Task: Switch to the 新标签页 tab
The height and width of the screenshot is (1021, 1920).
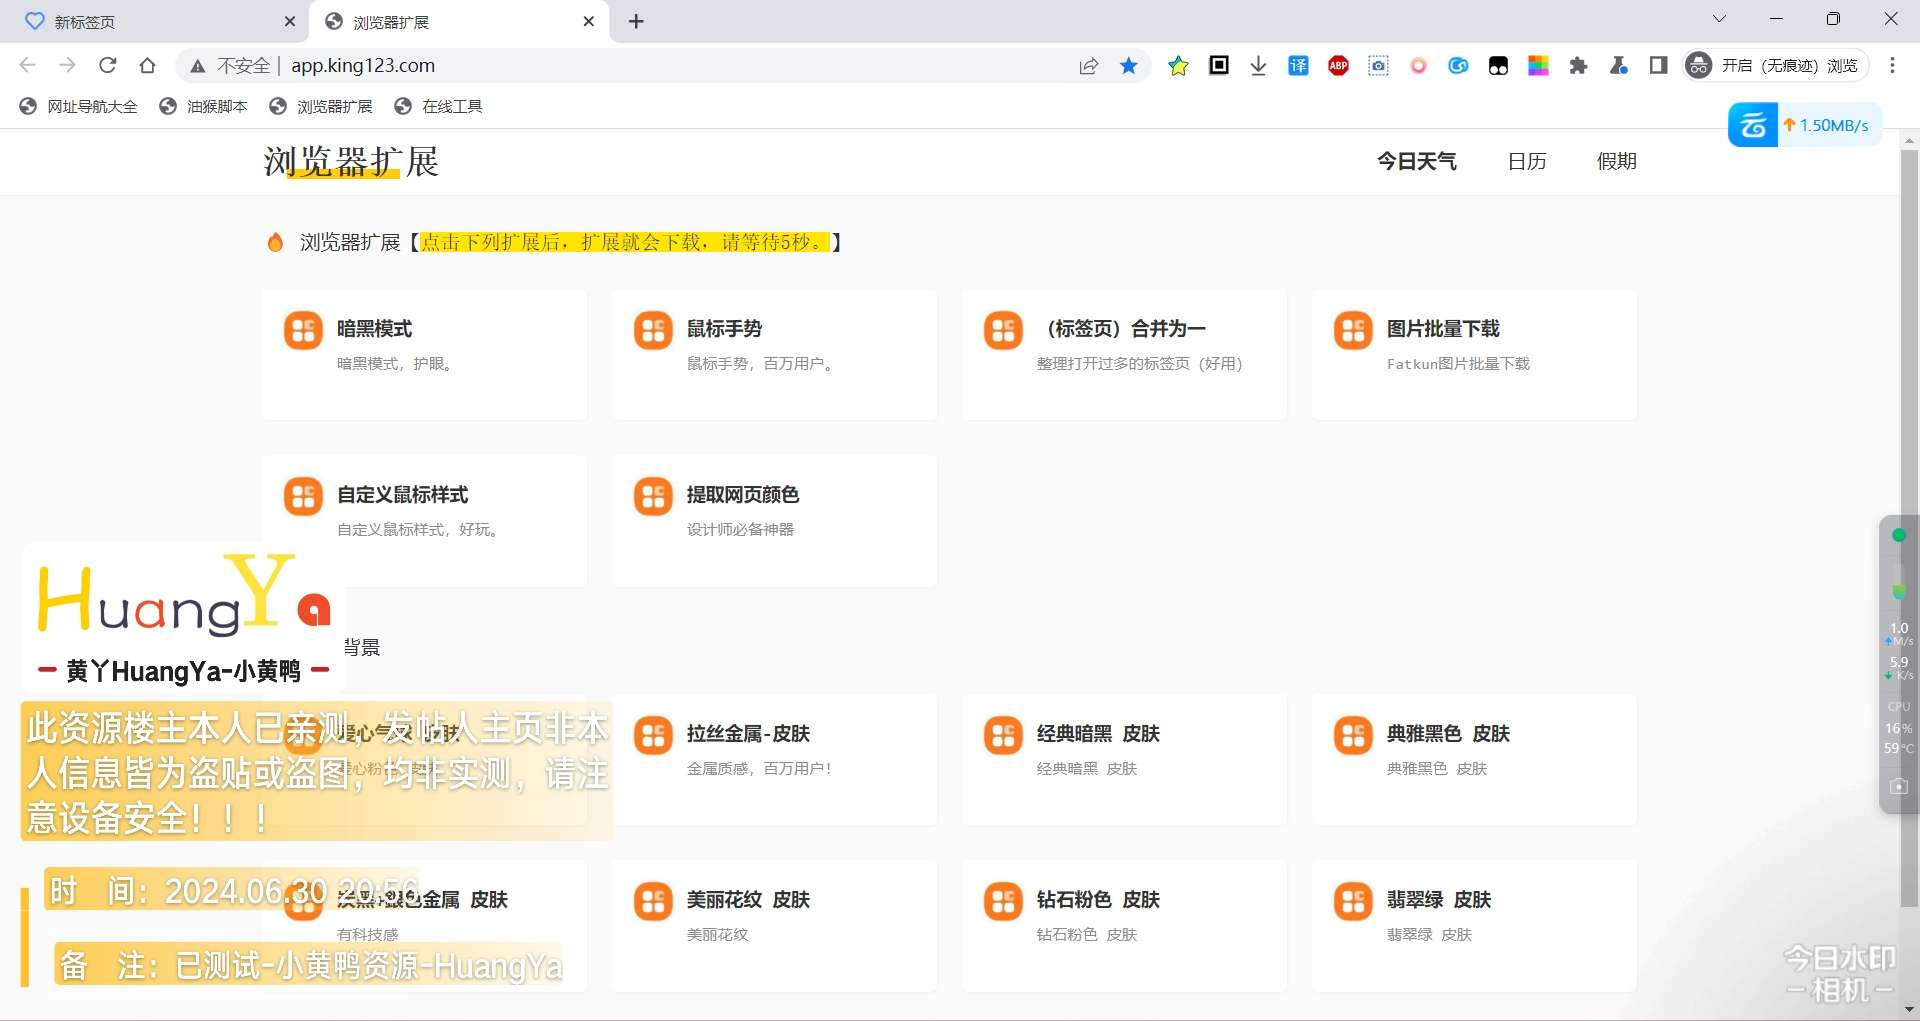Action: pyautogui.click(x=150, y=22)
